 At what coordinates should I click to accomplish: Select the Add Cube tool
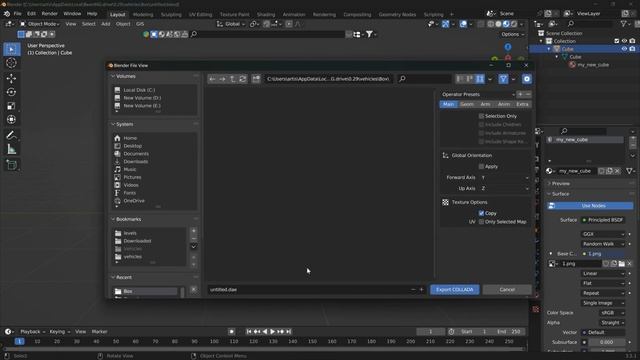[x=11, y=165]
